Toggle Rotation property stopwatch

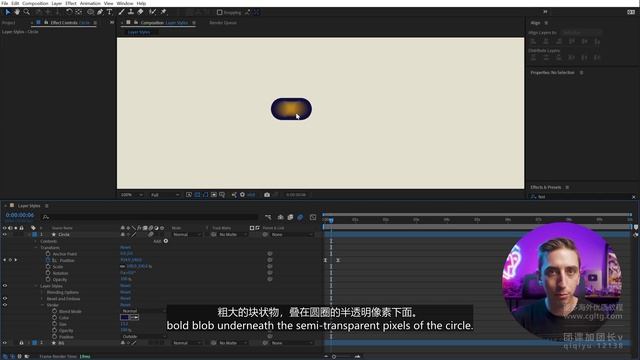pos(48,273)
